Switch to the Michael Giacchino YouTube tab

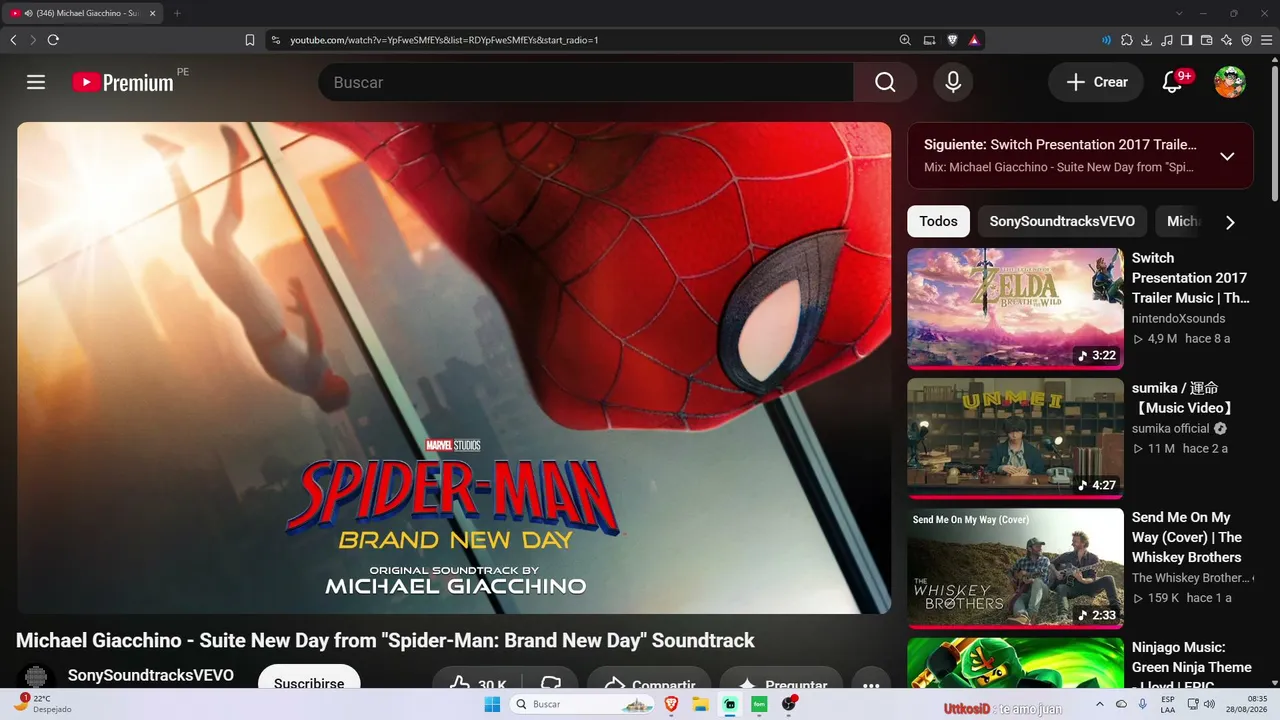(85, 13)
